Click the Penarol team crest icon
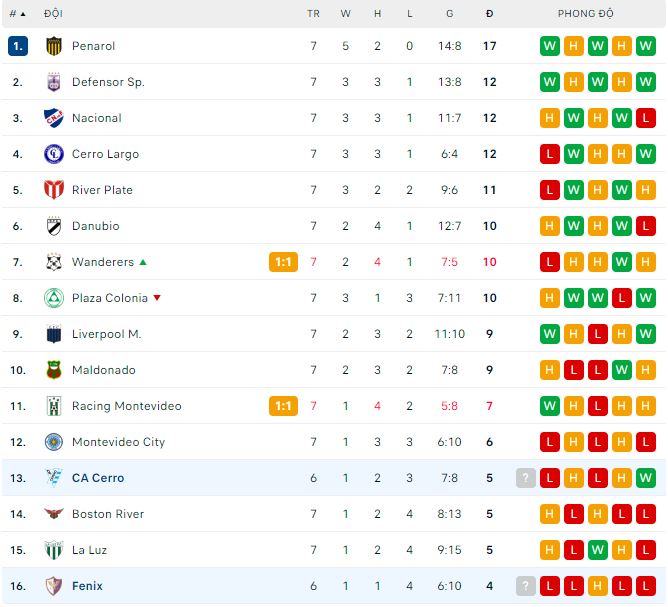The width and height of the screenshot is (668, 607). [x=54, y=46]
